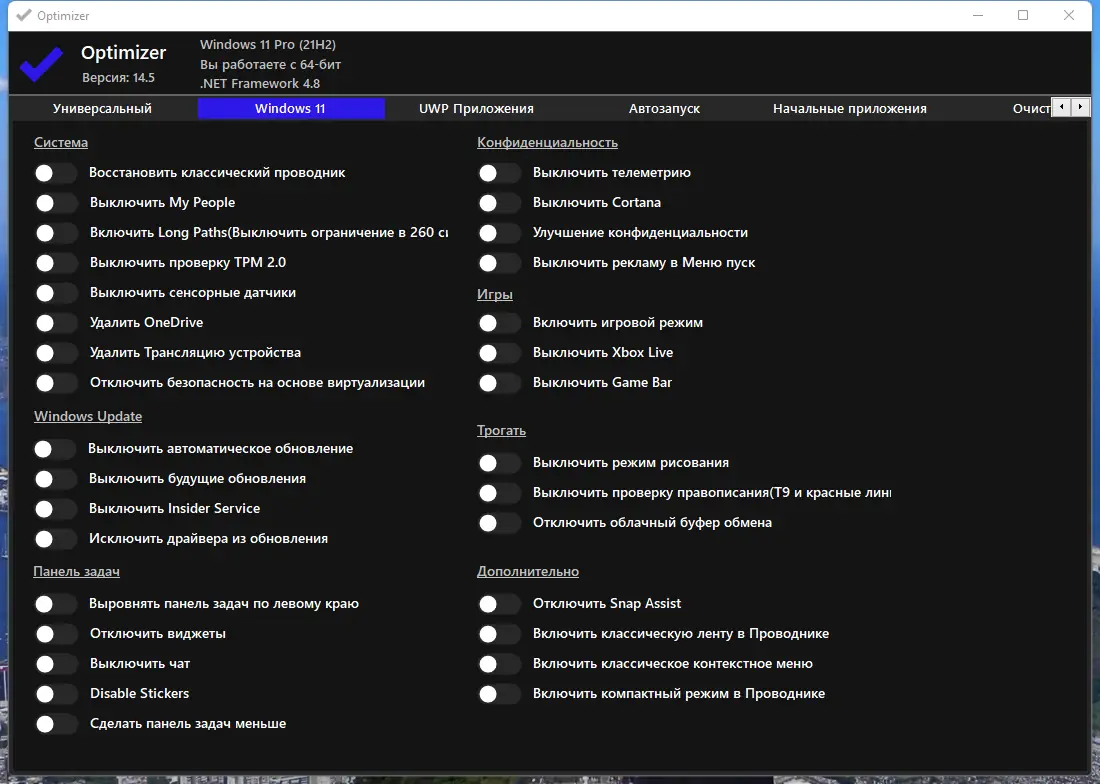The image size is (1100, 784).
Task: Click the Windows 11 Pro (21H2) label
Action: click(x=268, y=45)
